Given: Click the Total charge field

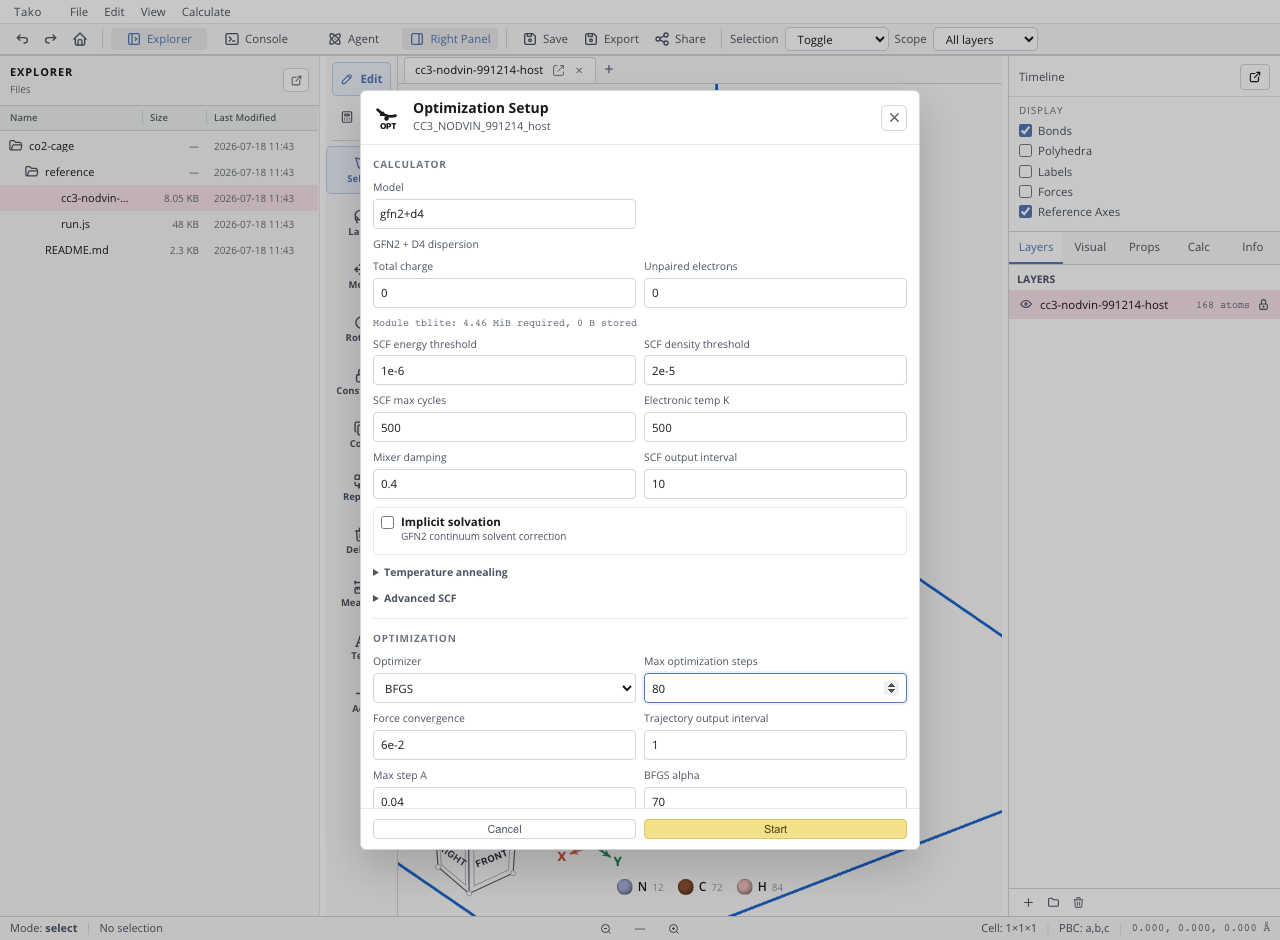Looking at the screenshot, I should point(504,293).
